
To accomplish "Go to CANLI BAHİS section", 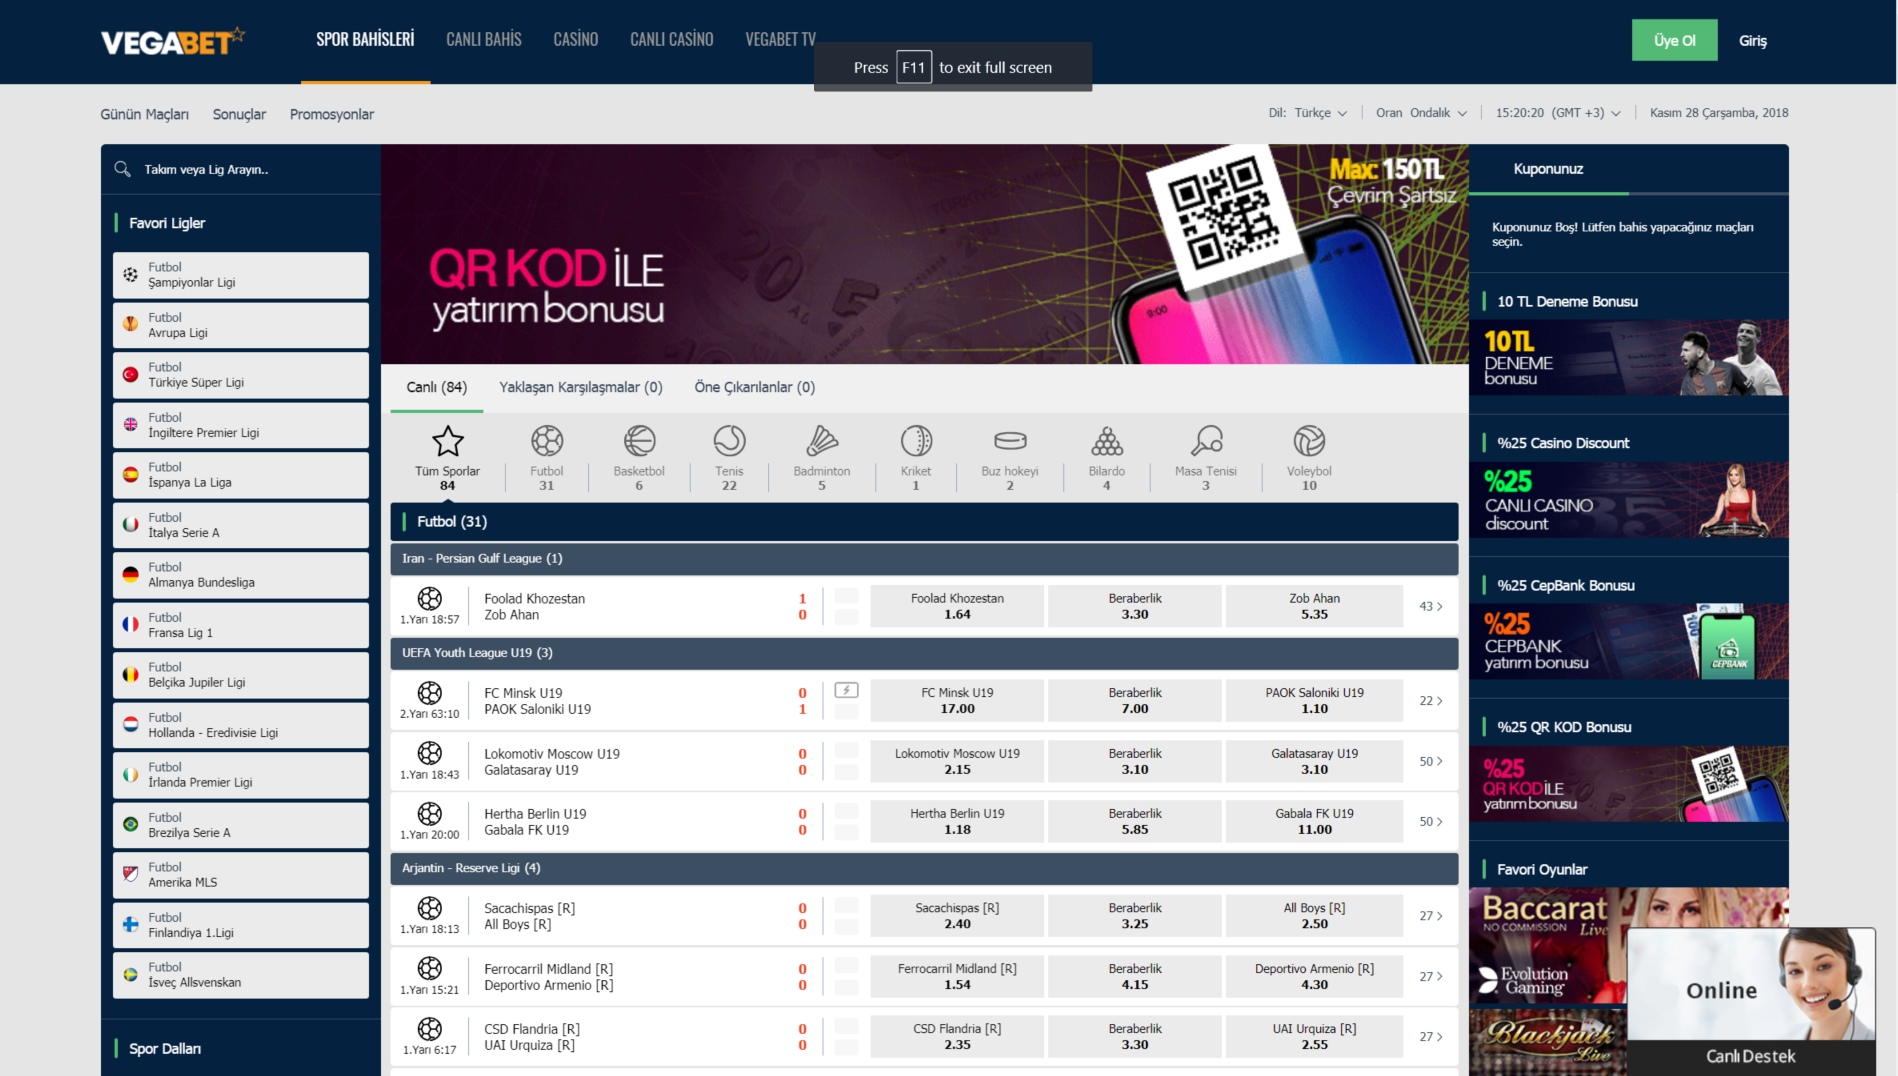I will (484, 40).
